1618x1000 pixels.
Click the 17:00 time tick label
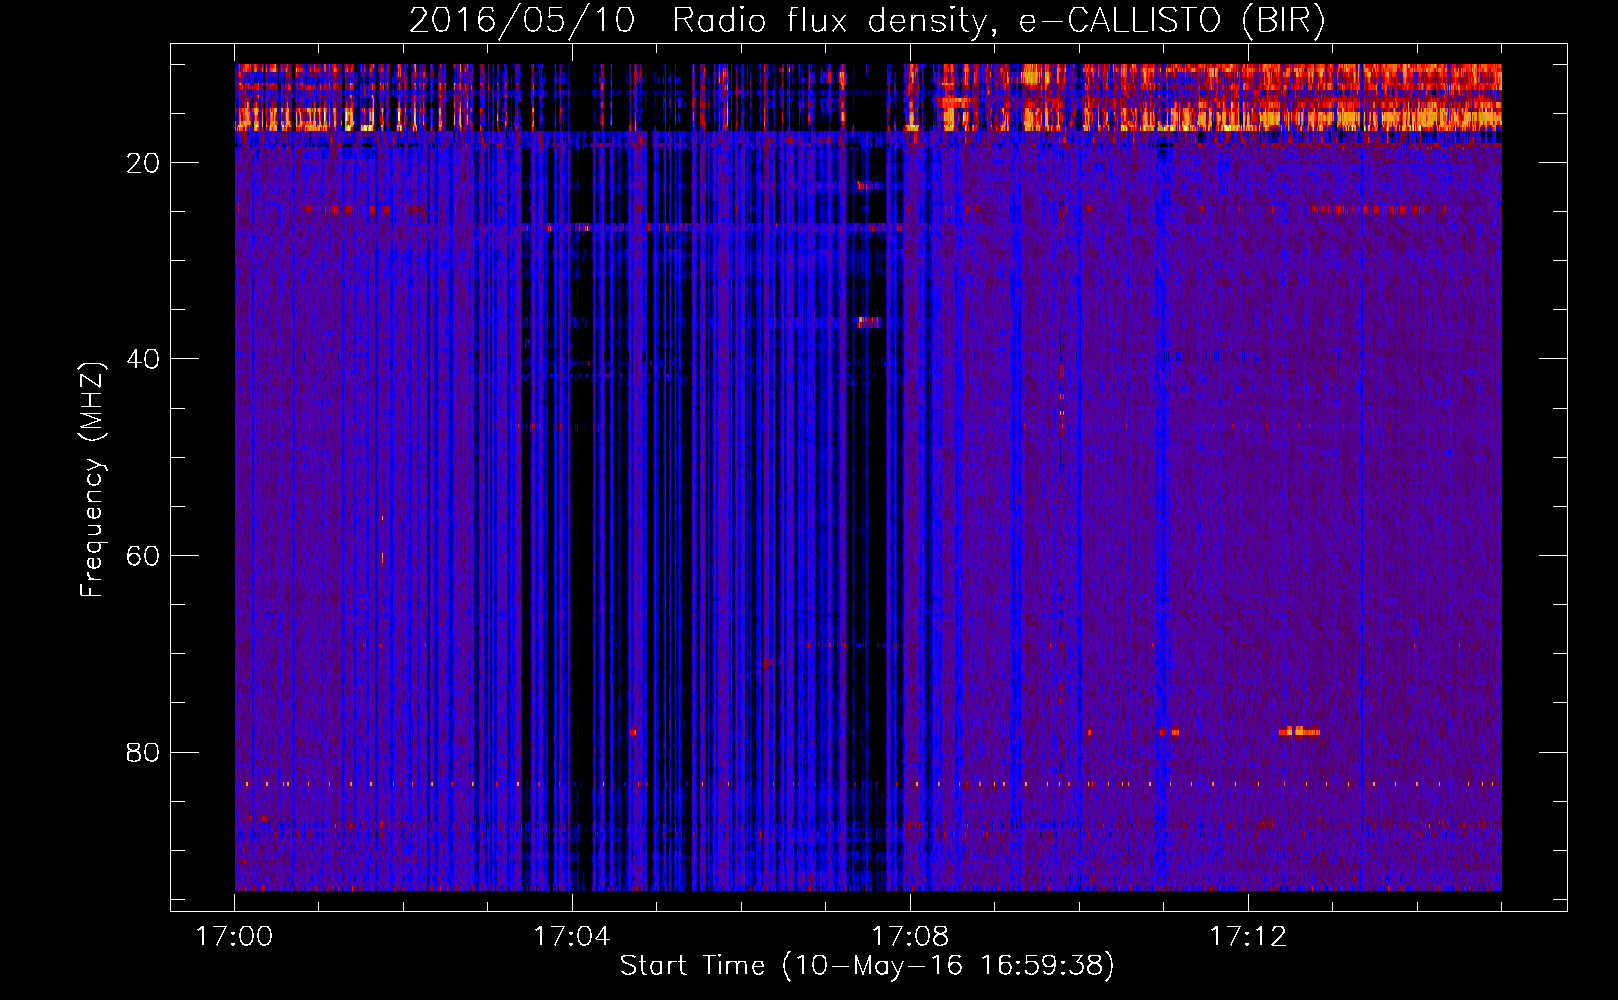234,937
